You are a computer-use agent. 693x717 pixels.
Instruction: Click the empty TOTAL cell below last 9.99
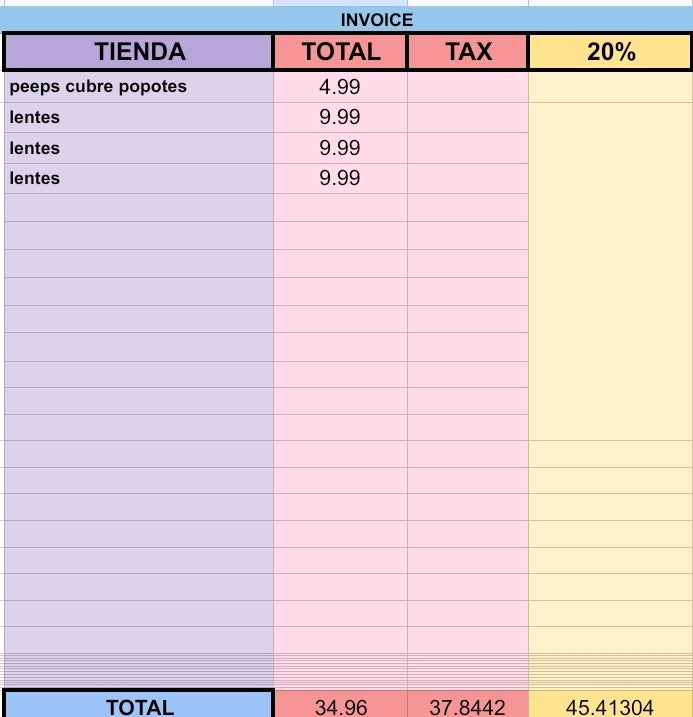(340, 208)
